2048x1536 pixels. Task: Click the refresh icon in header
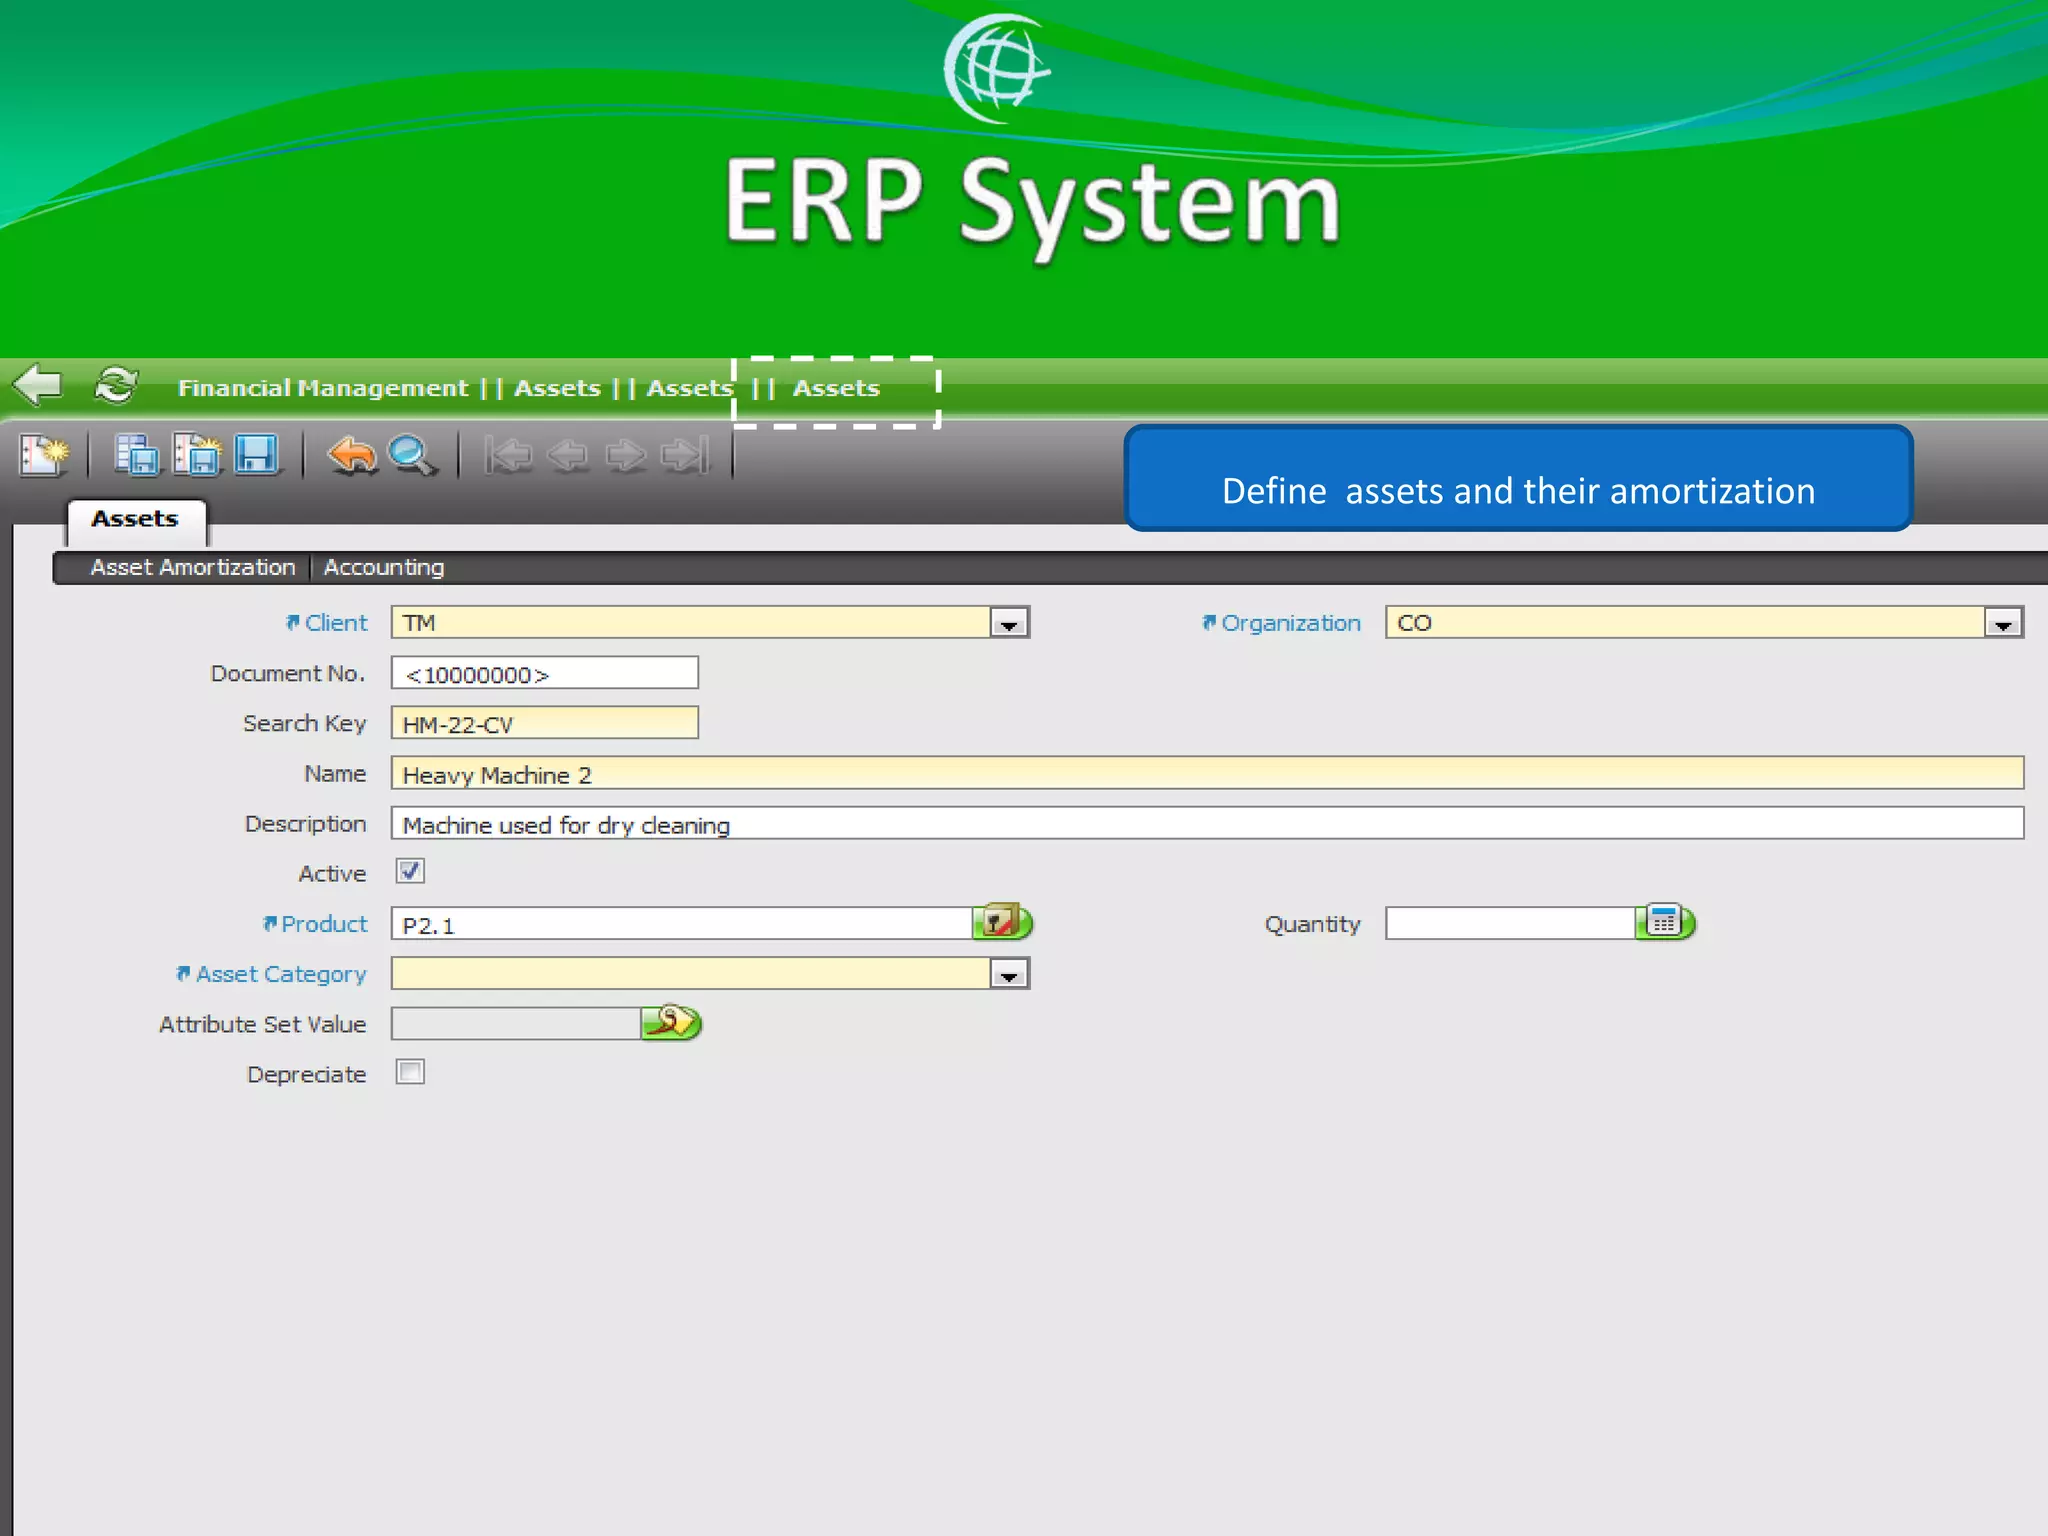pos(116,385)
